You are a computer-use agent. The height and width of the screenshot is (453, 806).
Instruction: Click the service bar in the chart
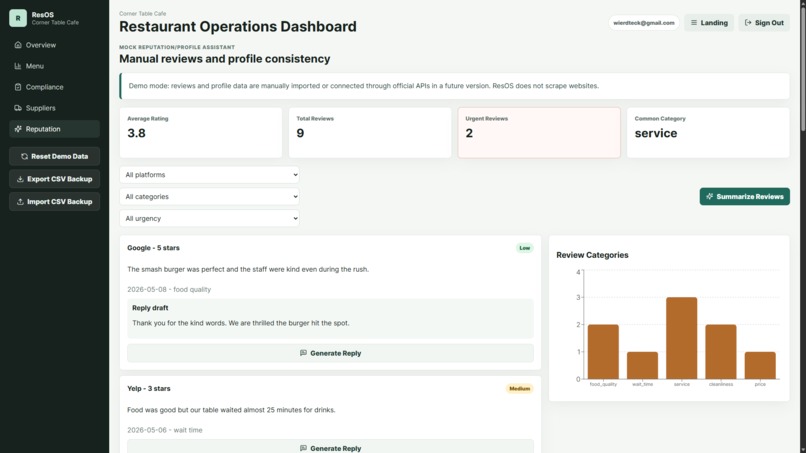(682, 338)
